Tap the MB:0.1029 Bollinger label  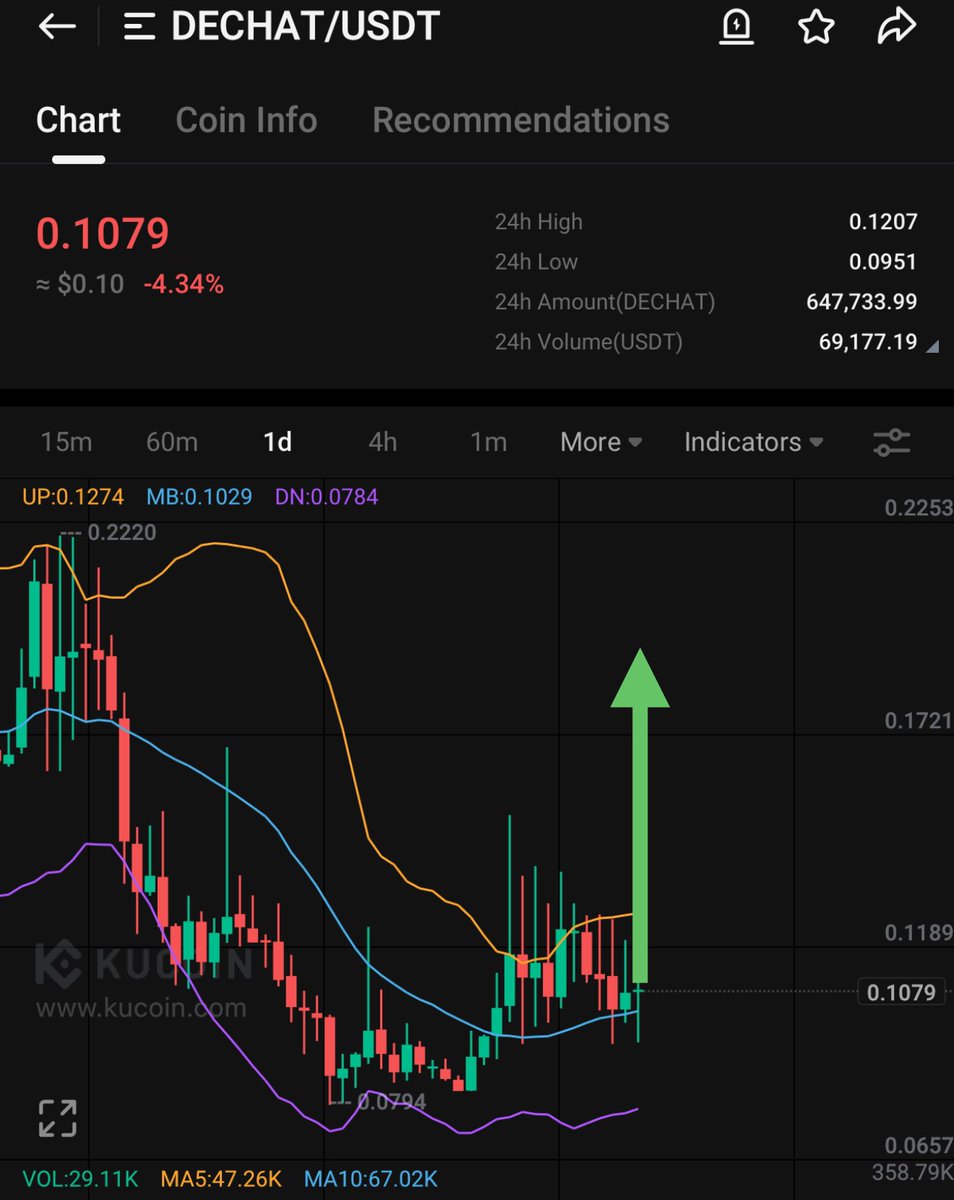tap(199, 496)
